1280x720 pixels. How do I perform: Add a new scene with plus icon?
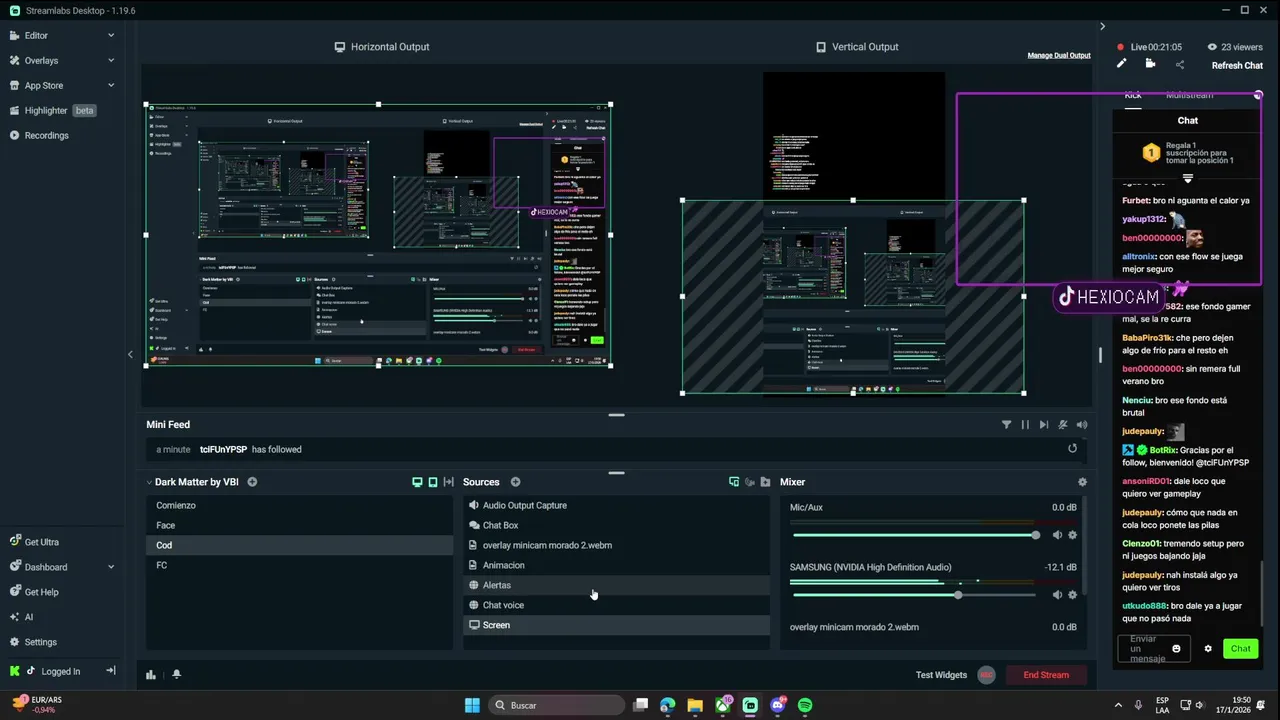coord(252,482)
